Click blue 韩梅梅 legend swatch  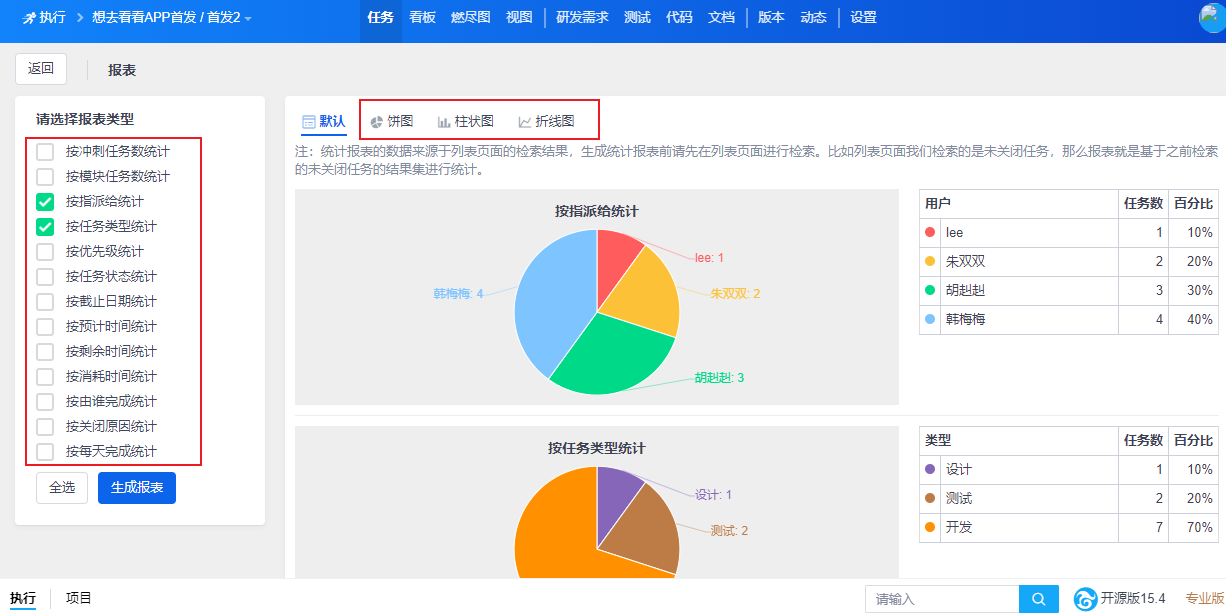(930, 319)
